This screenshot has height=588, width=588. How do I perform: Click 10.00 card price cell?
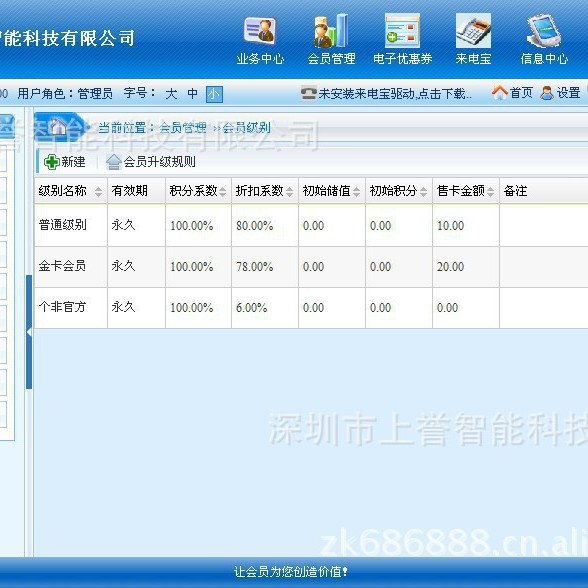tap(450, 225)
